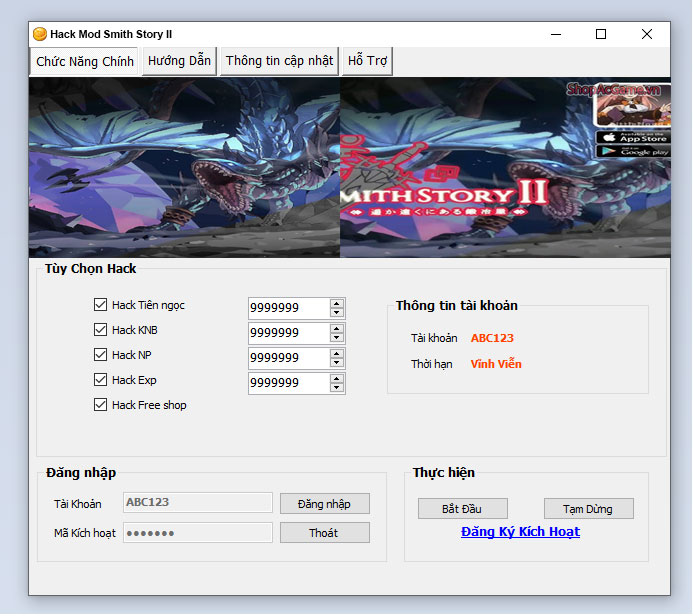693x616 pixels.
Task: Click the Bắt Đầu button
Action: (463, 509)
